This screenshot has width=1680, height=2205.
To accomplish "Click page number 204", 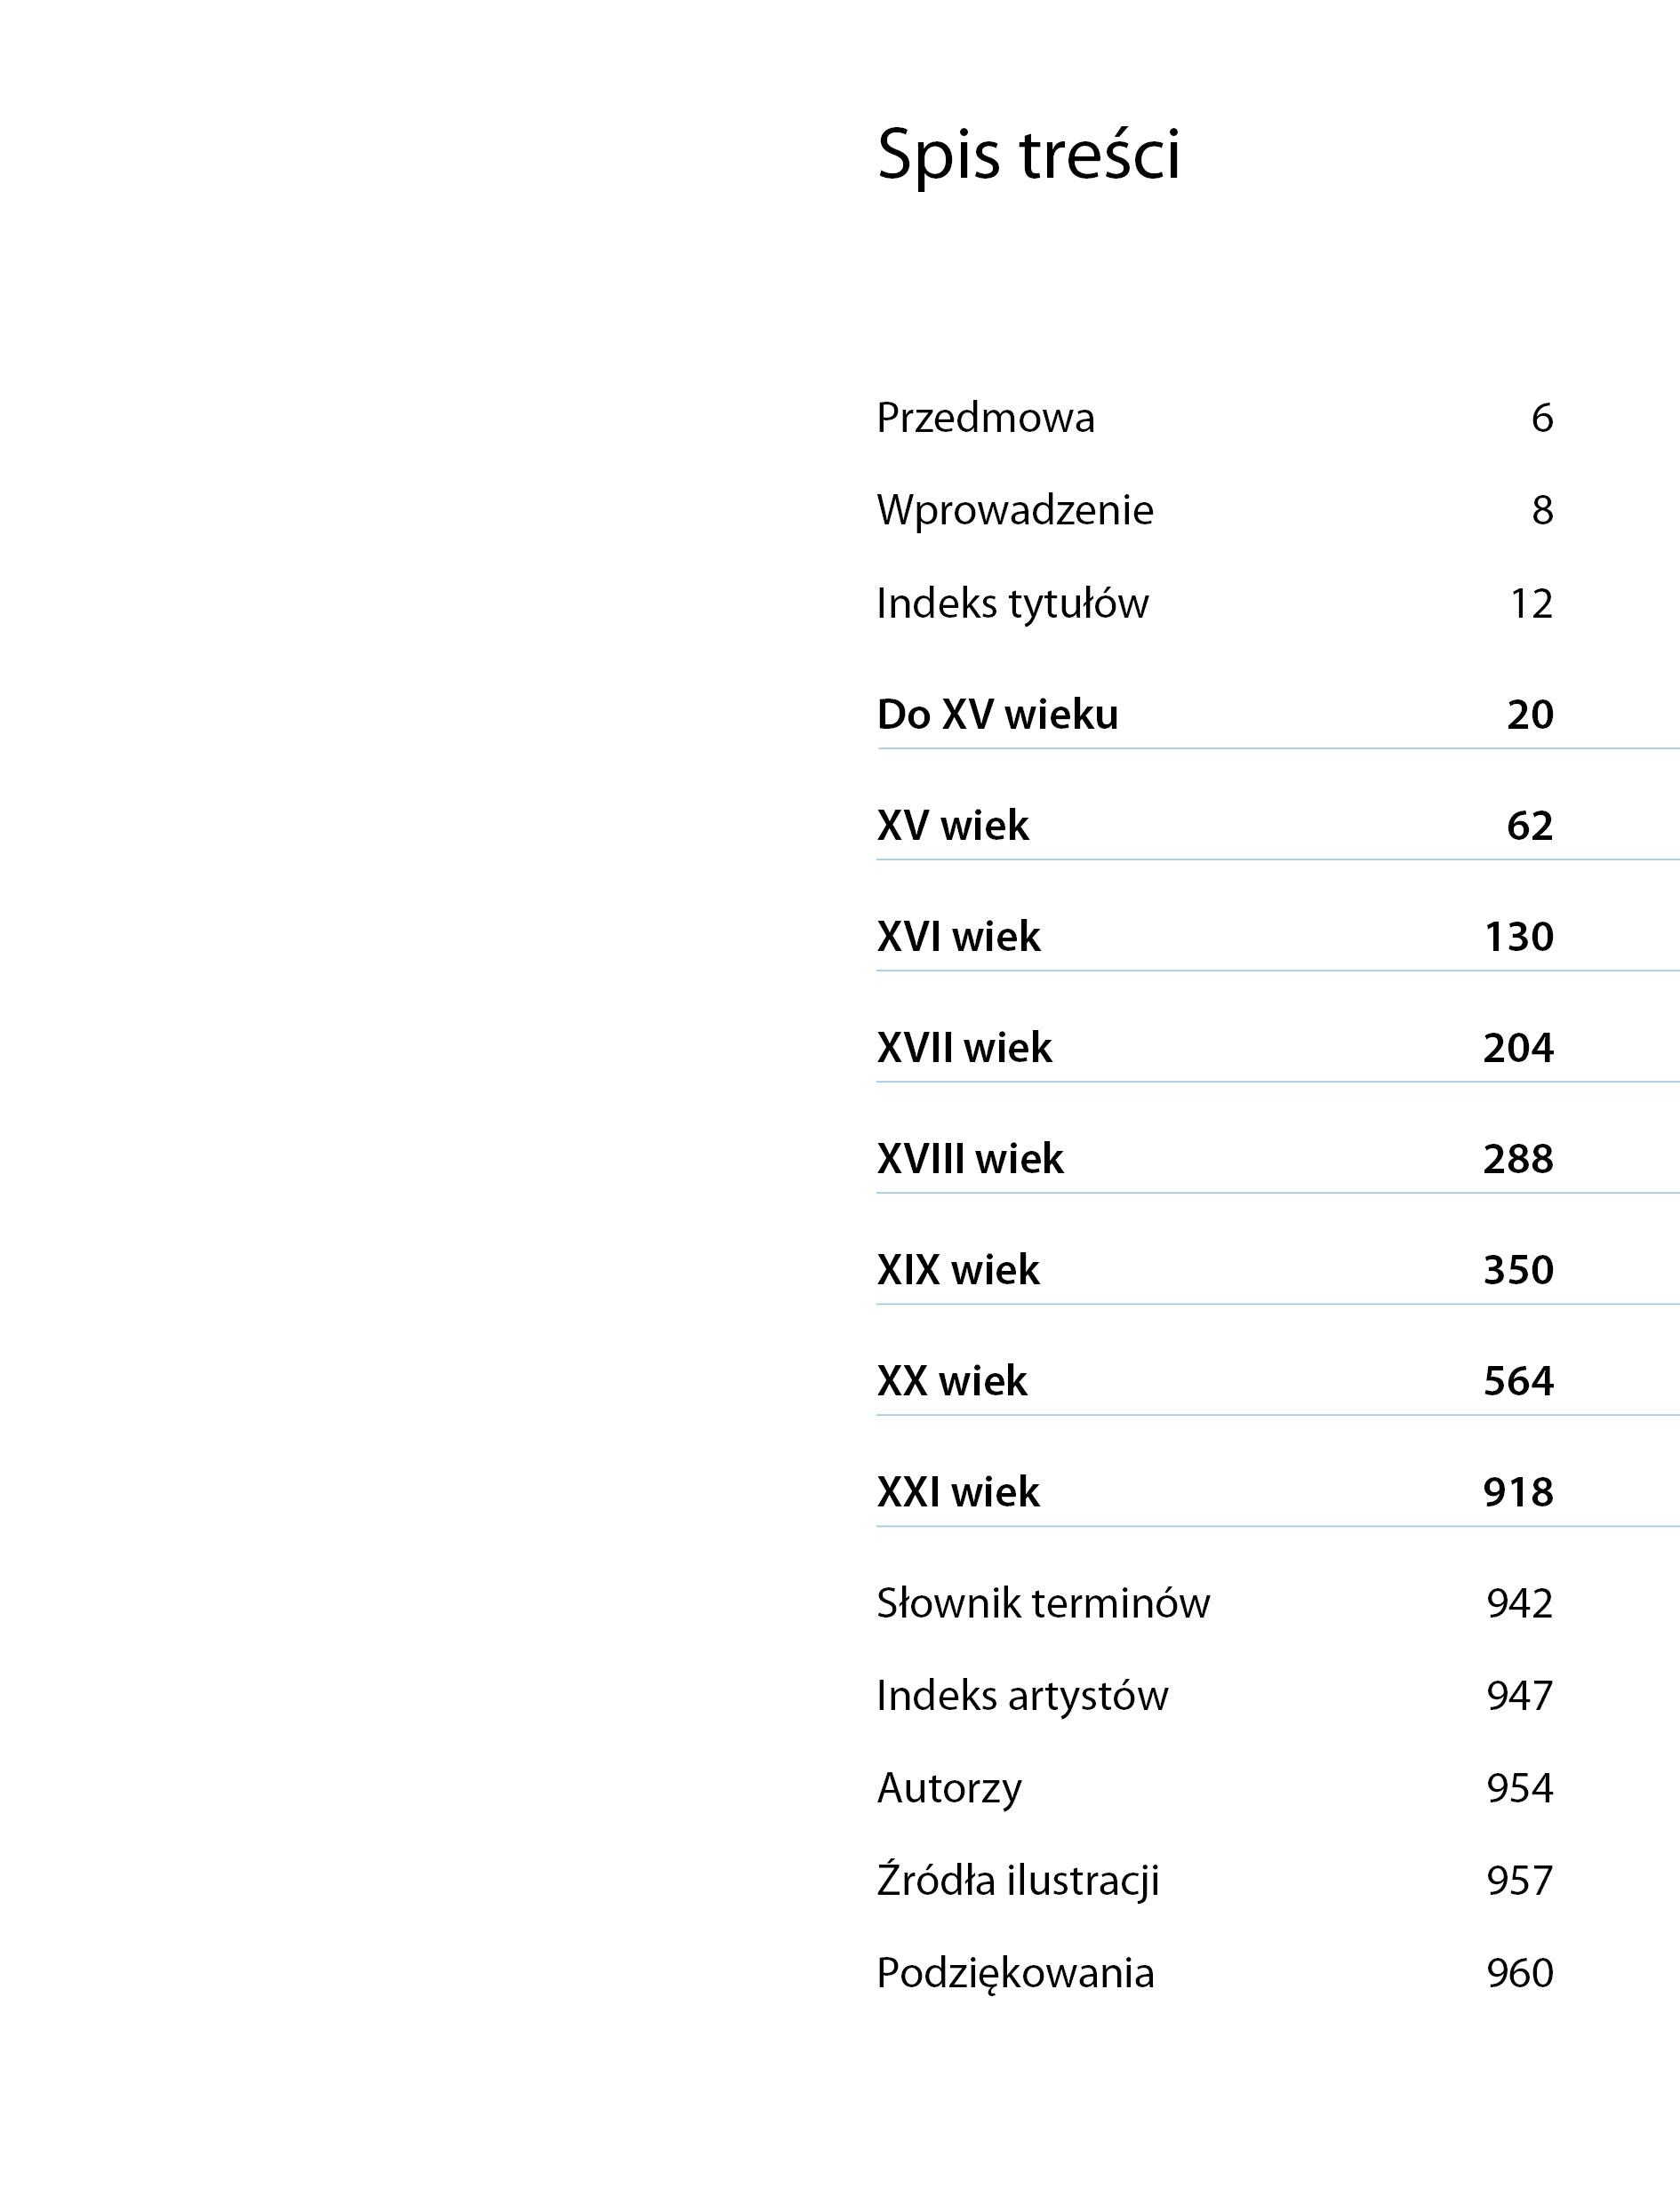I will click(x=1518, y=1047).
